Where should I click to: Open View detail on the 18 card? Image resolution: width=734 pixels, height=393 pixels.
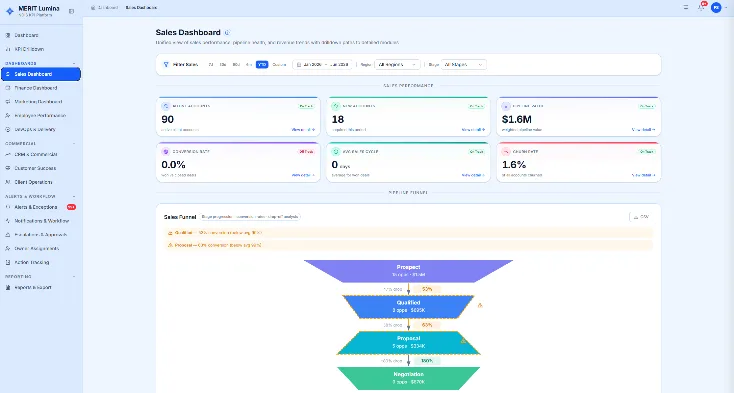pyautogui.click(x=473, y=130)
